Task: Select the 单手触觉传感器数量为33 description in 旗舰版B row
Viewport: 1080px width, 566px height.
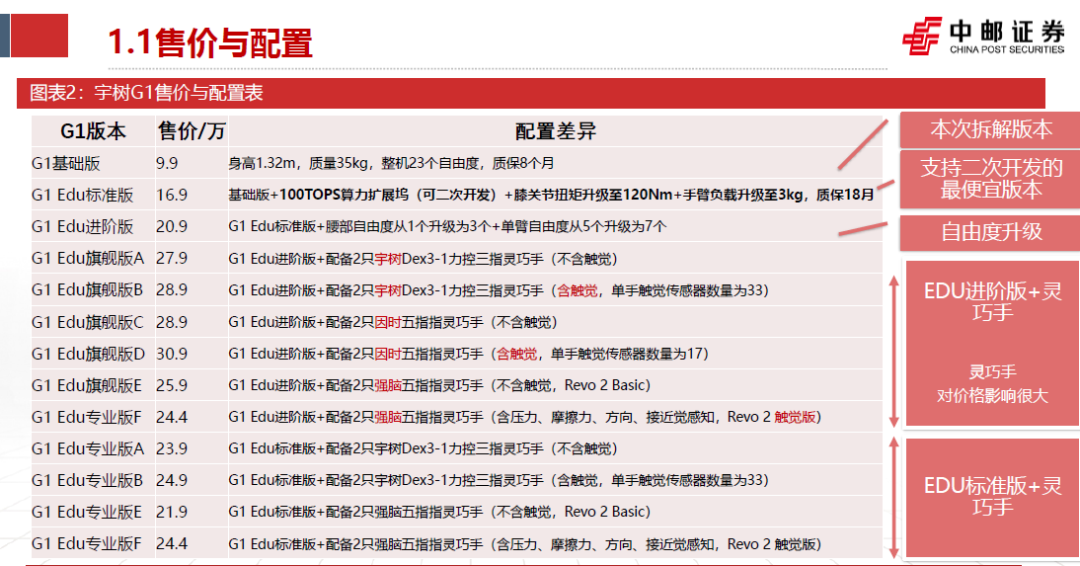Action: click(499, 291)
